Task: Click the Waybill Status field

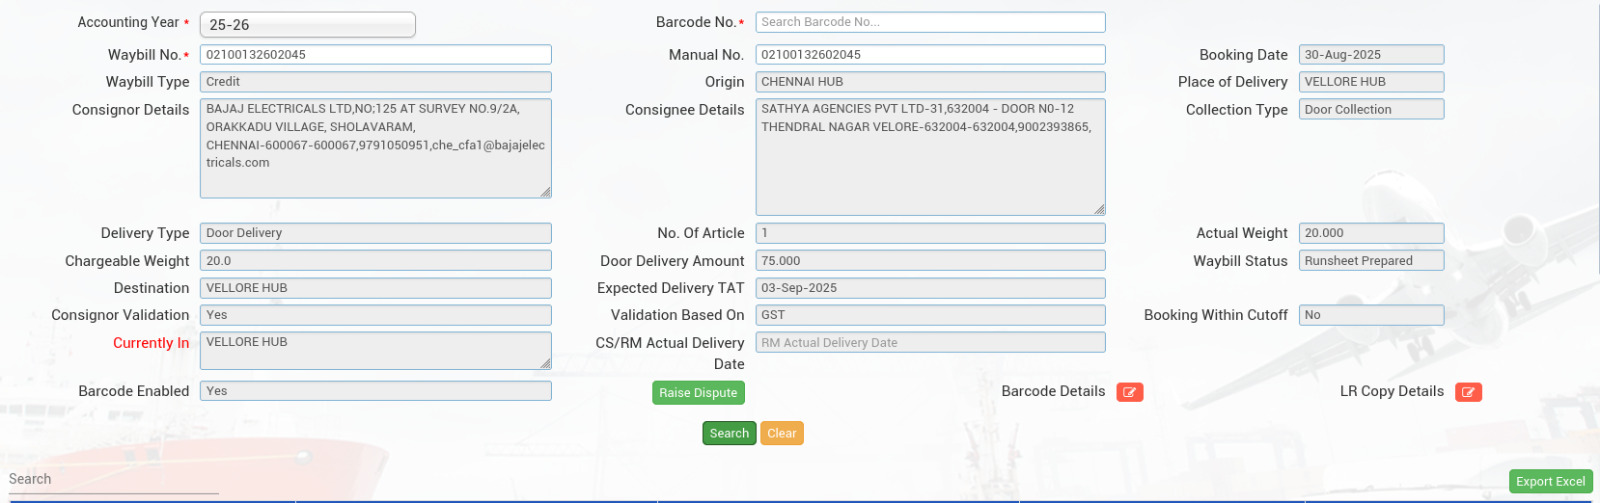Action: tap(1370, 261)
